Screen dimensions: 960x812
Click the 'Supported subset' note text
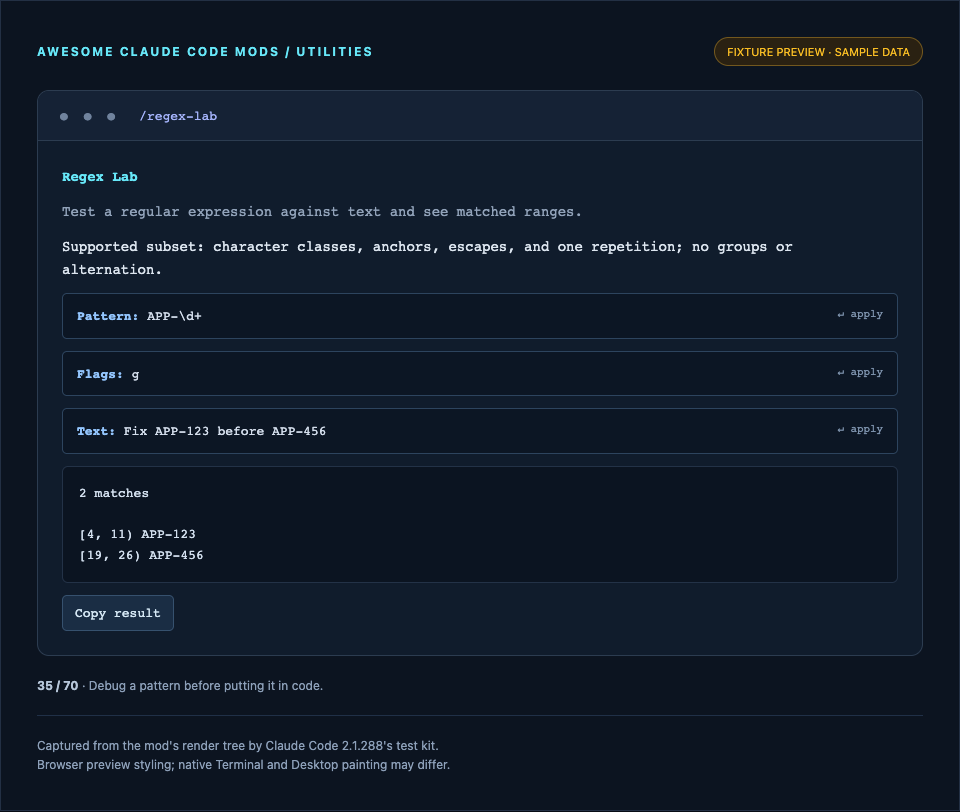point(427,258)
